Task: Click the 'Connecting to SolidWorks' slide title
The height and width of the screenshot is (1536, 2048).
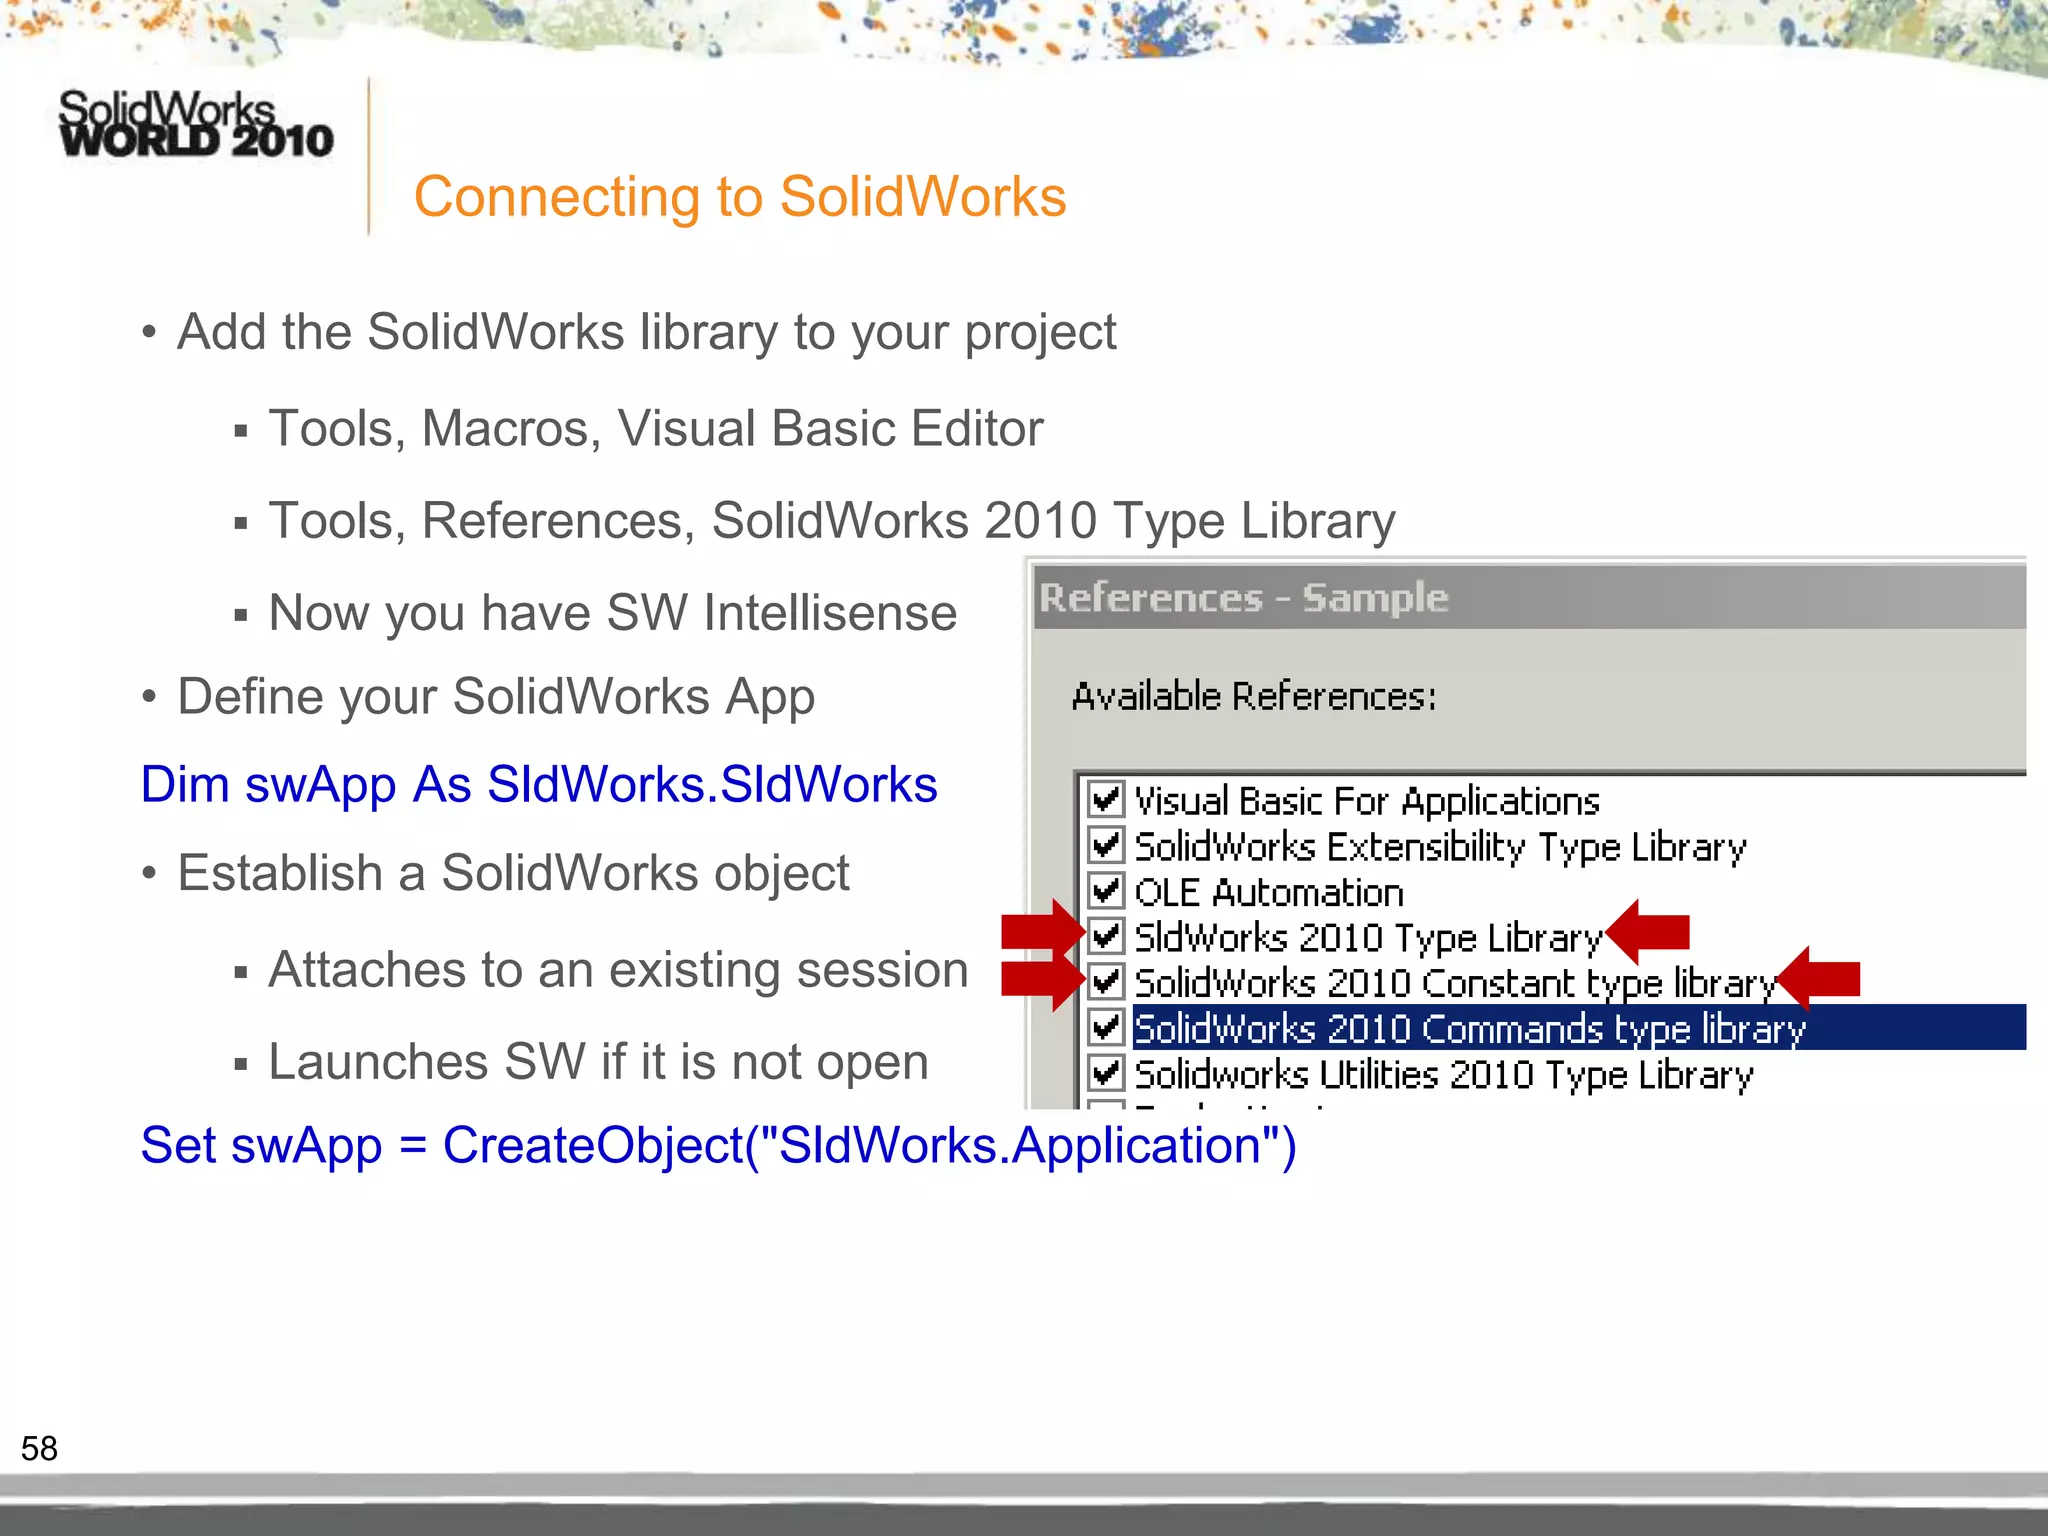Action: [x=740, y=196]
